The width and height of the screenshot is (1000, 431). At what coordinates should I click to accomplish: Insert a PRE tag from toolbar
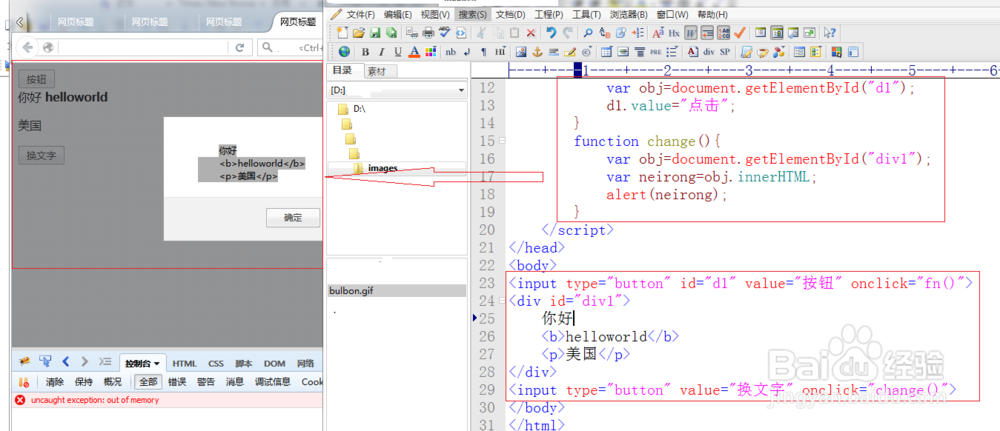[656, 52]
